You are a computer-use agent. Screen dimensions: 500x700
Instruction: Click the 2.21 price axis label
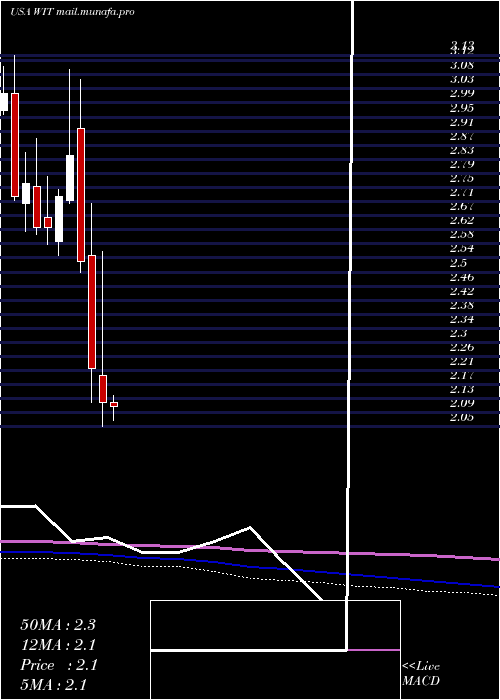click(x=462, y=362)
